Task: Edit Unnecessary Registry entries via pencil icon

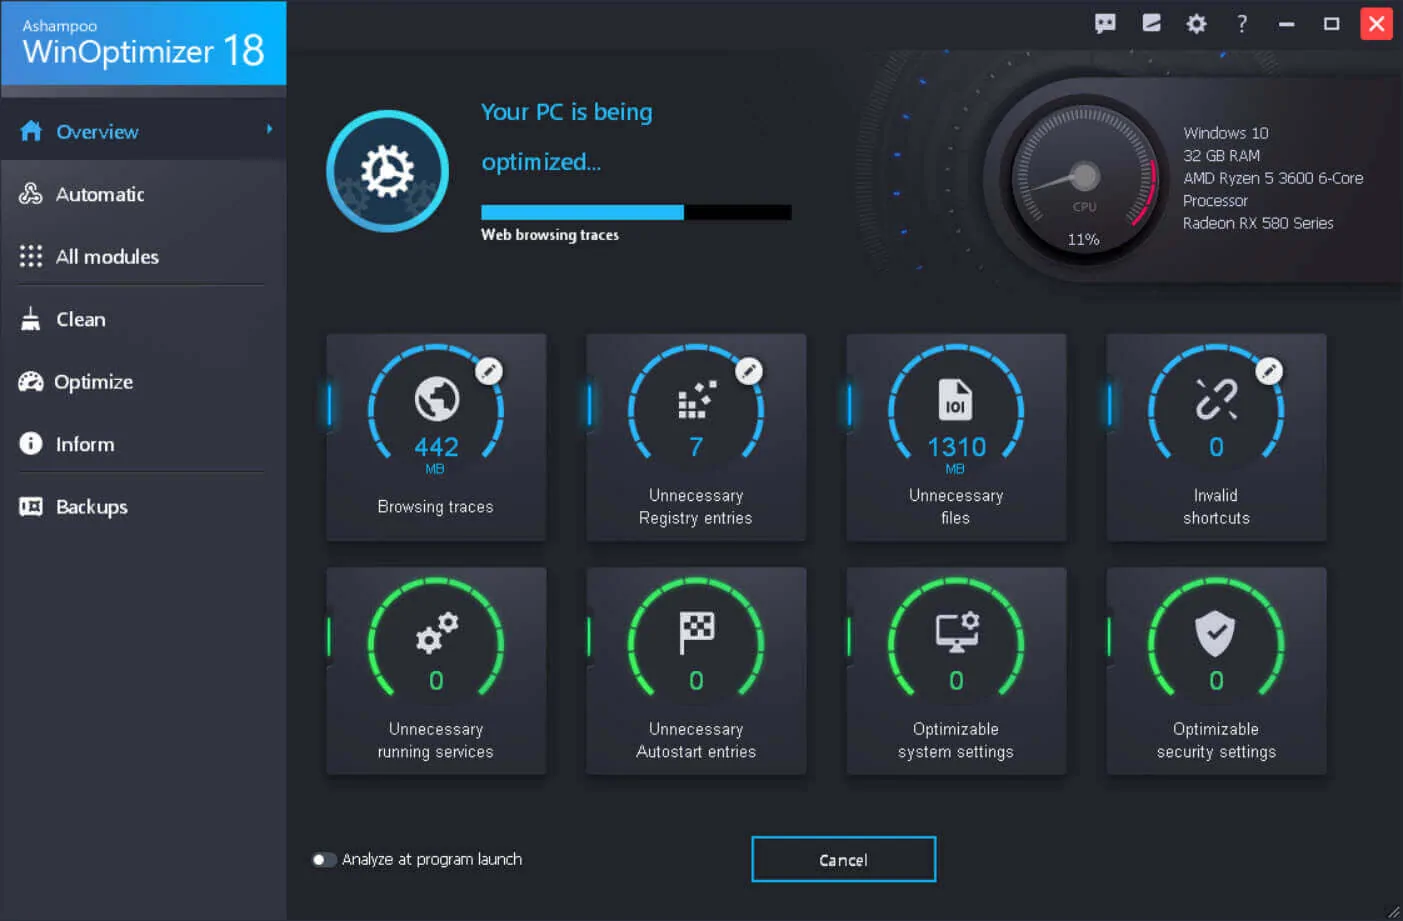Action: [x=749, y=371]
